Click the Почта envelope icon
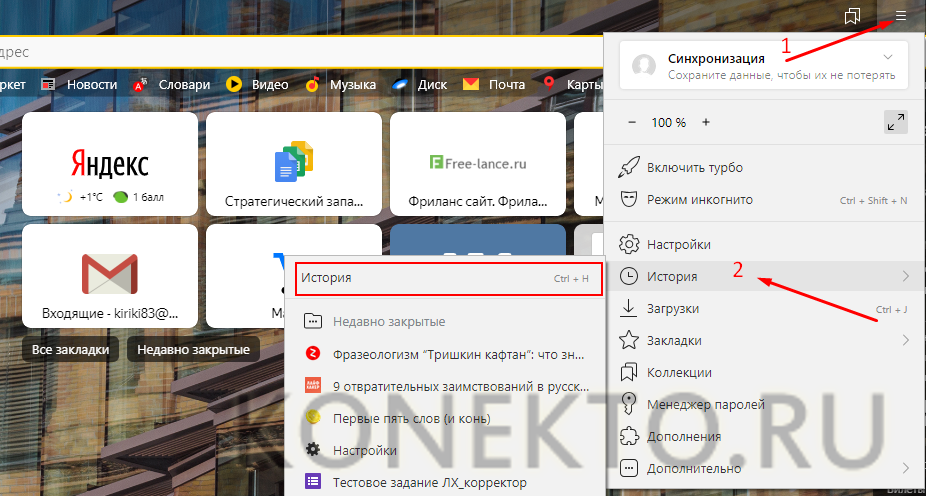Screen dimensions: 926x496 [471, 84]
